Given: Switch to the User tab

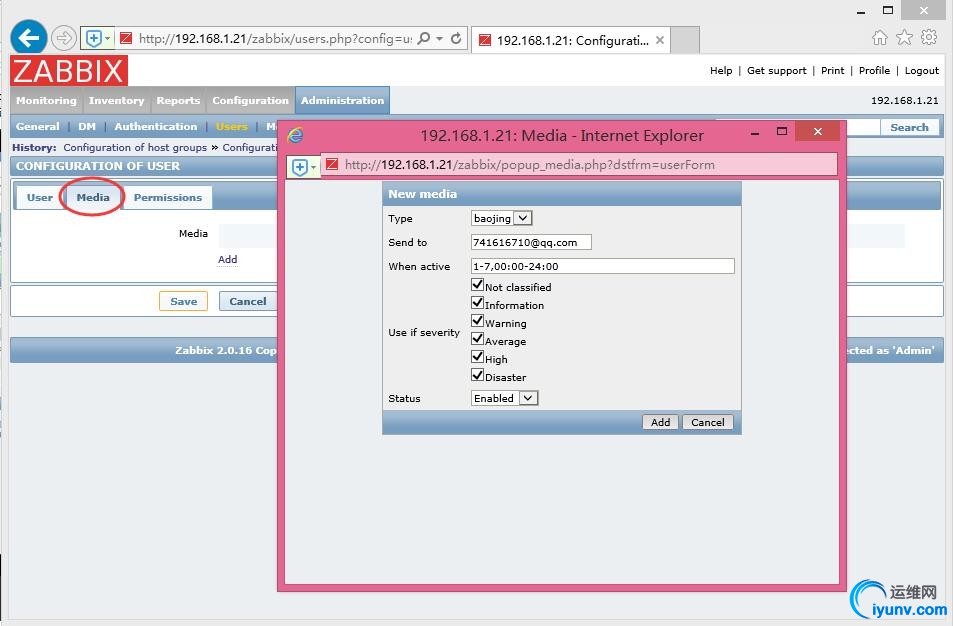Looking at the screenshot, I should coord(40,198).
